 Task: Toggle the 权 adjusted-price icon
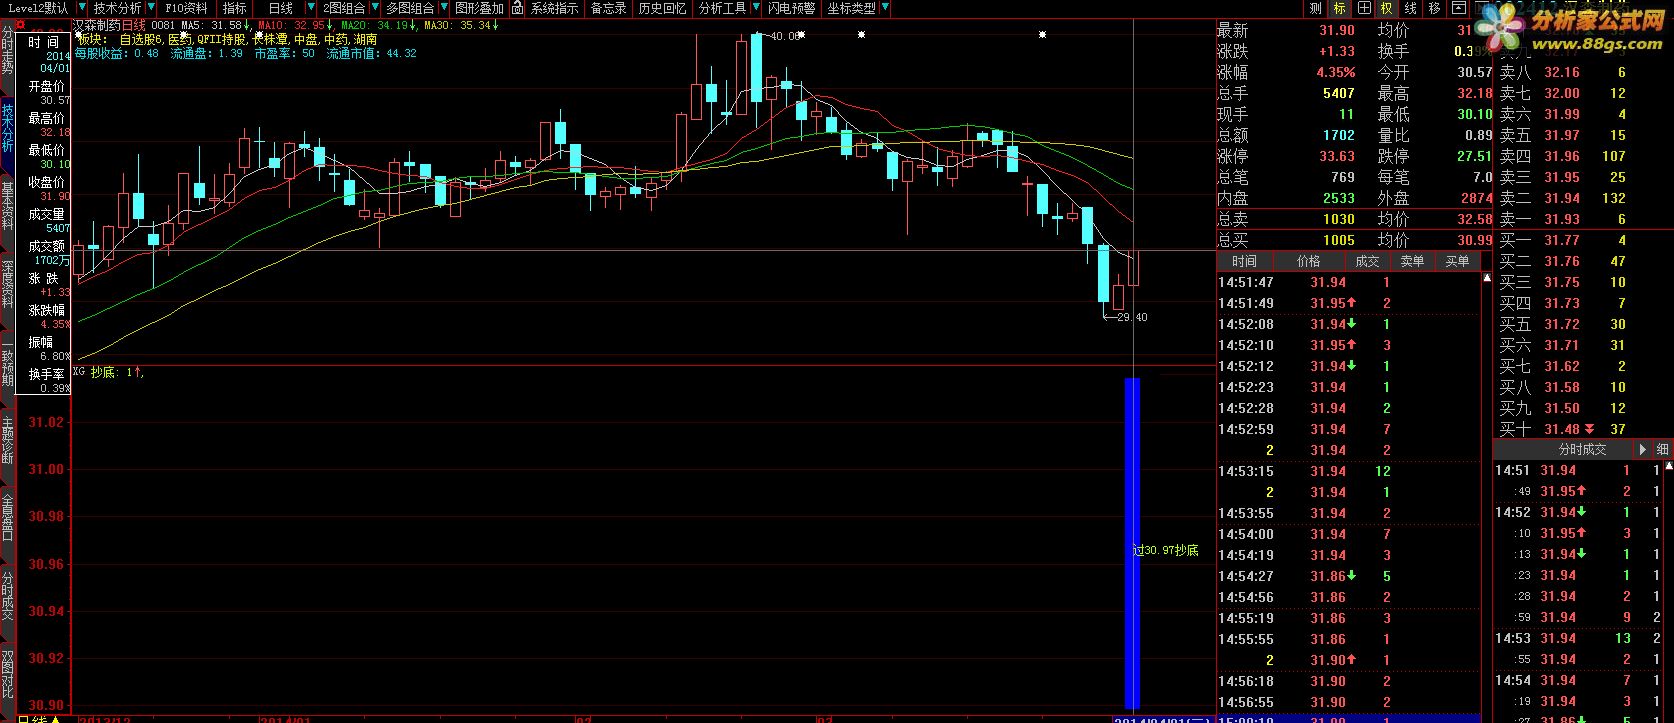point(1387,8)
